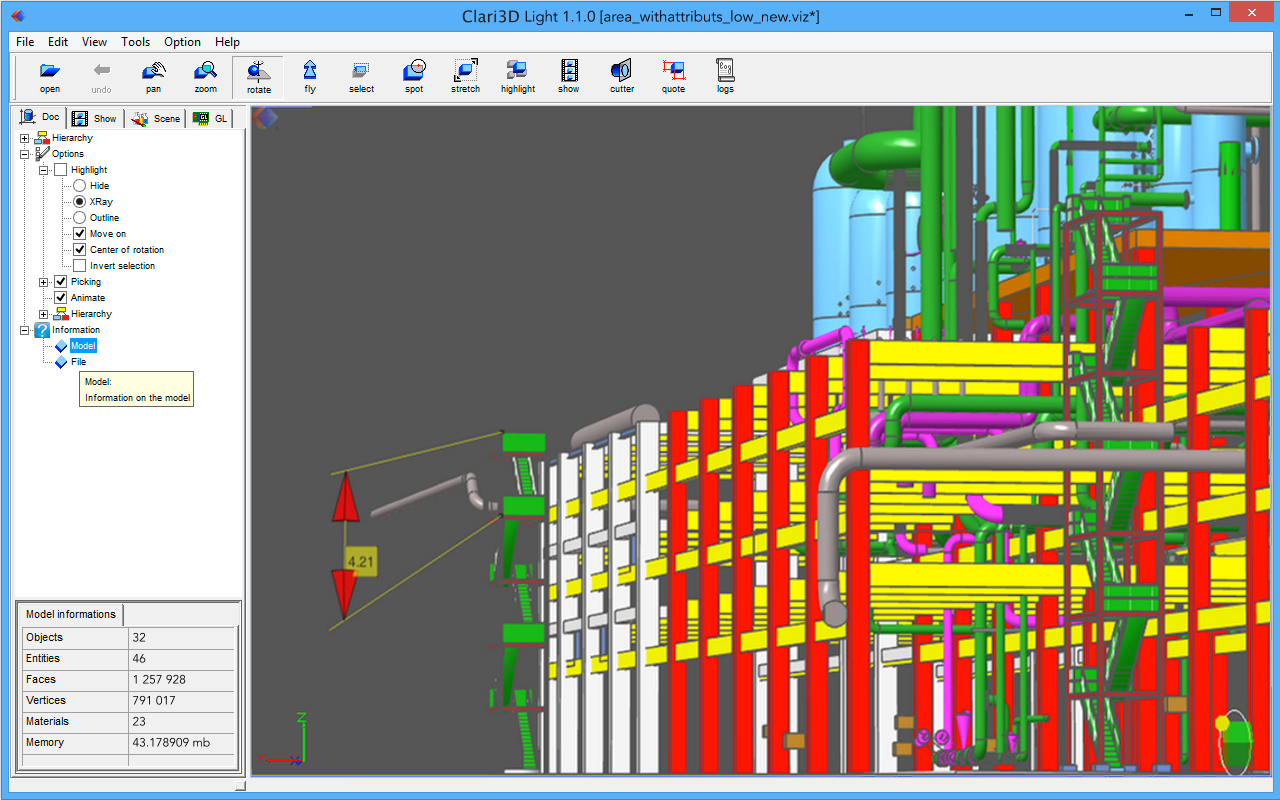Click the Options tree label
The width and height of the screenshot is (1280, 800).
(x=68, y=154)
